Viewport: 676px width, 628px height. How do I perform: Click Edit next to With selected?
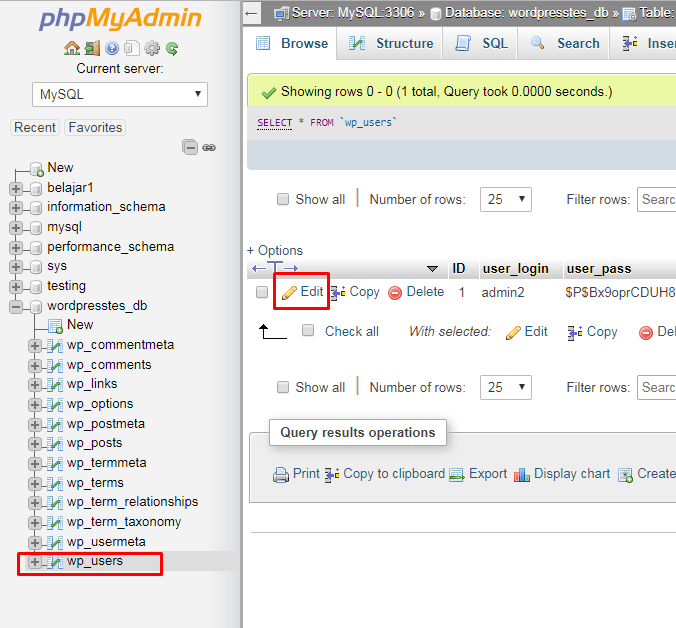click(x=526, y=332)
